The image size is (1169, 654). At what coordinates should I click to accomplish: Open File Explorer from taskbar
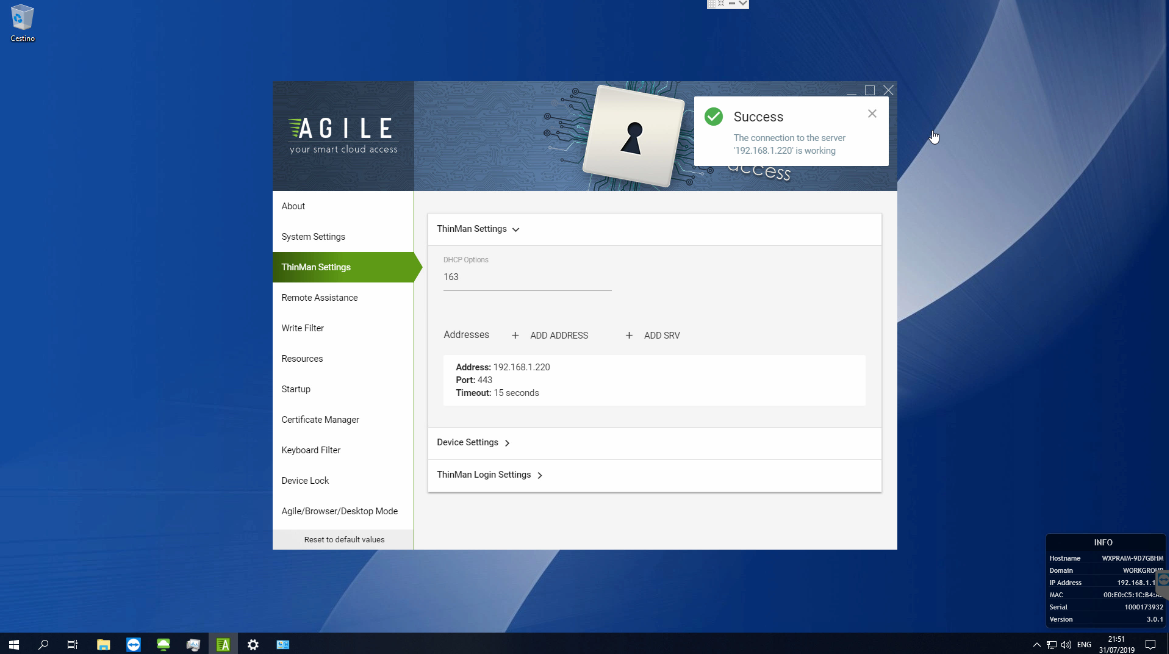pos(104,644)
